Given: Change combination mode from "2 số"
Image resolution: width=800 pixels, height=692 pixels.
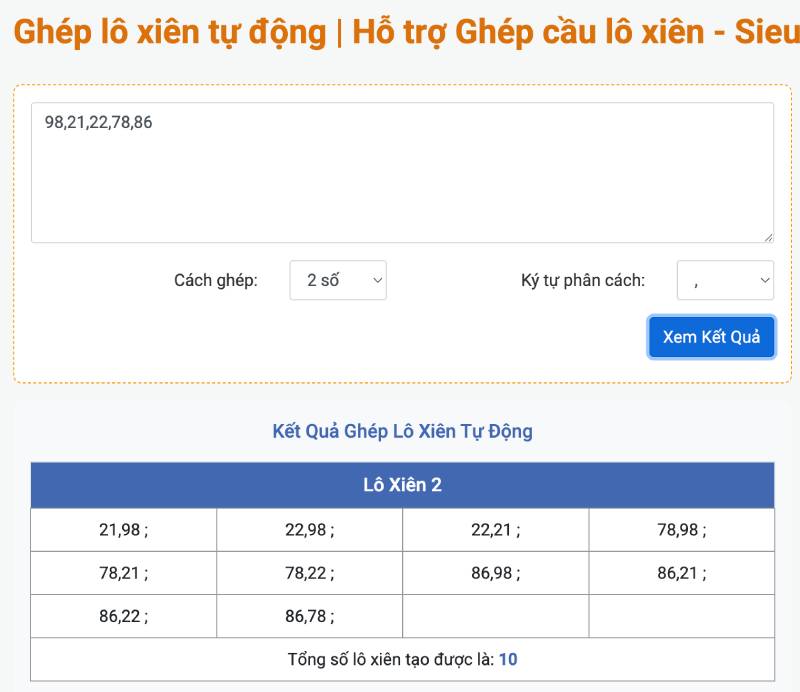Looking at the screenshot, I should click(337, 280).
